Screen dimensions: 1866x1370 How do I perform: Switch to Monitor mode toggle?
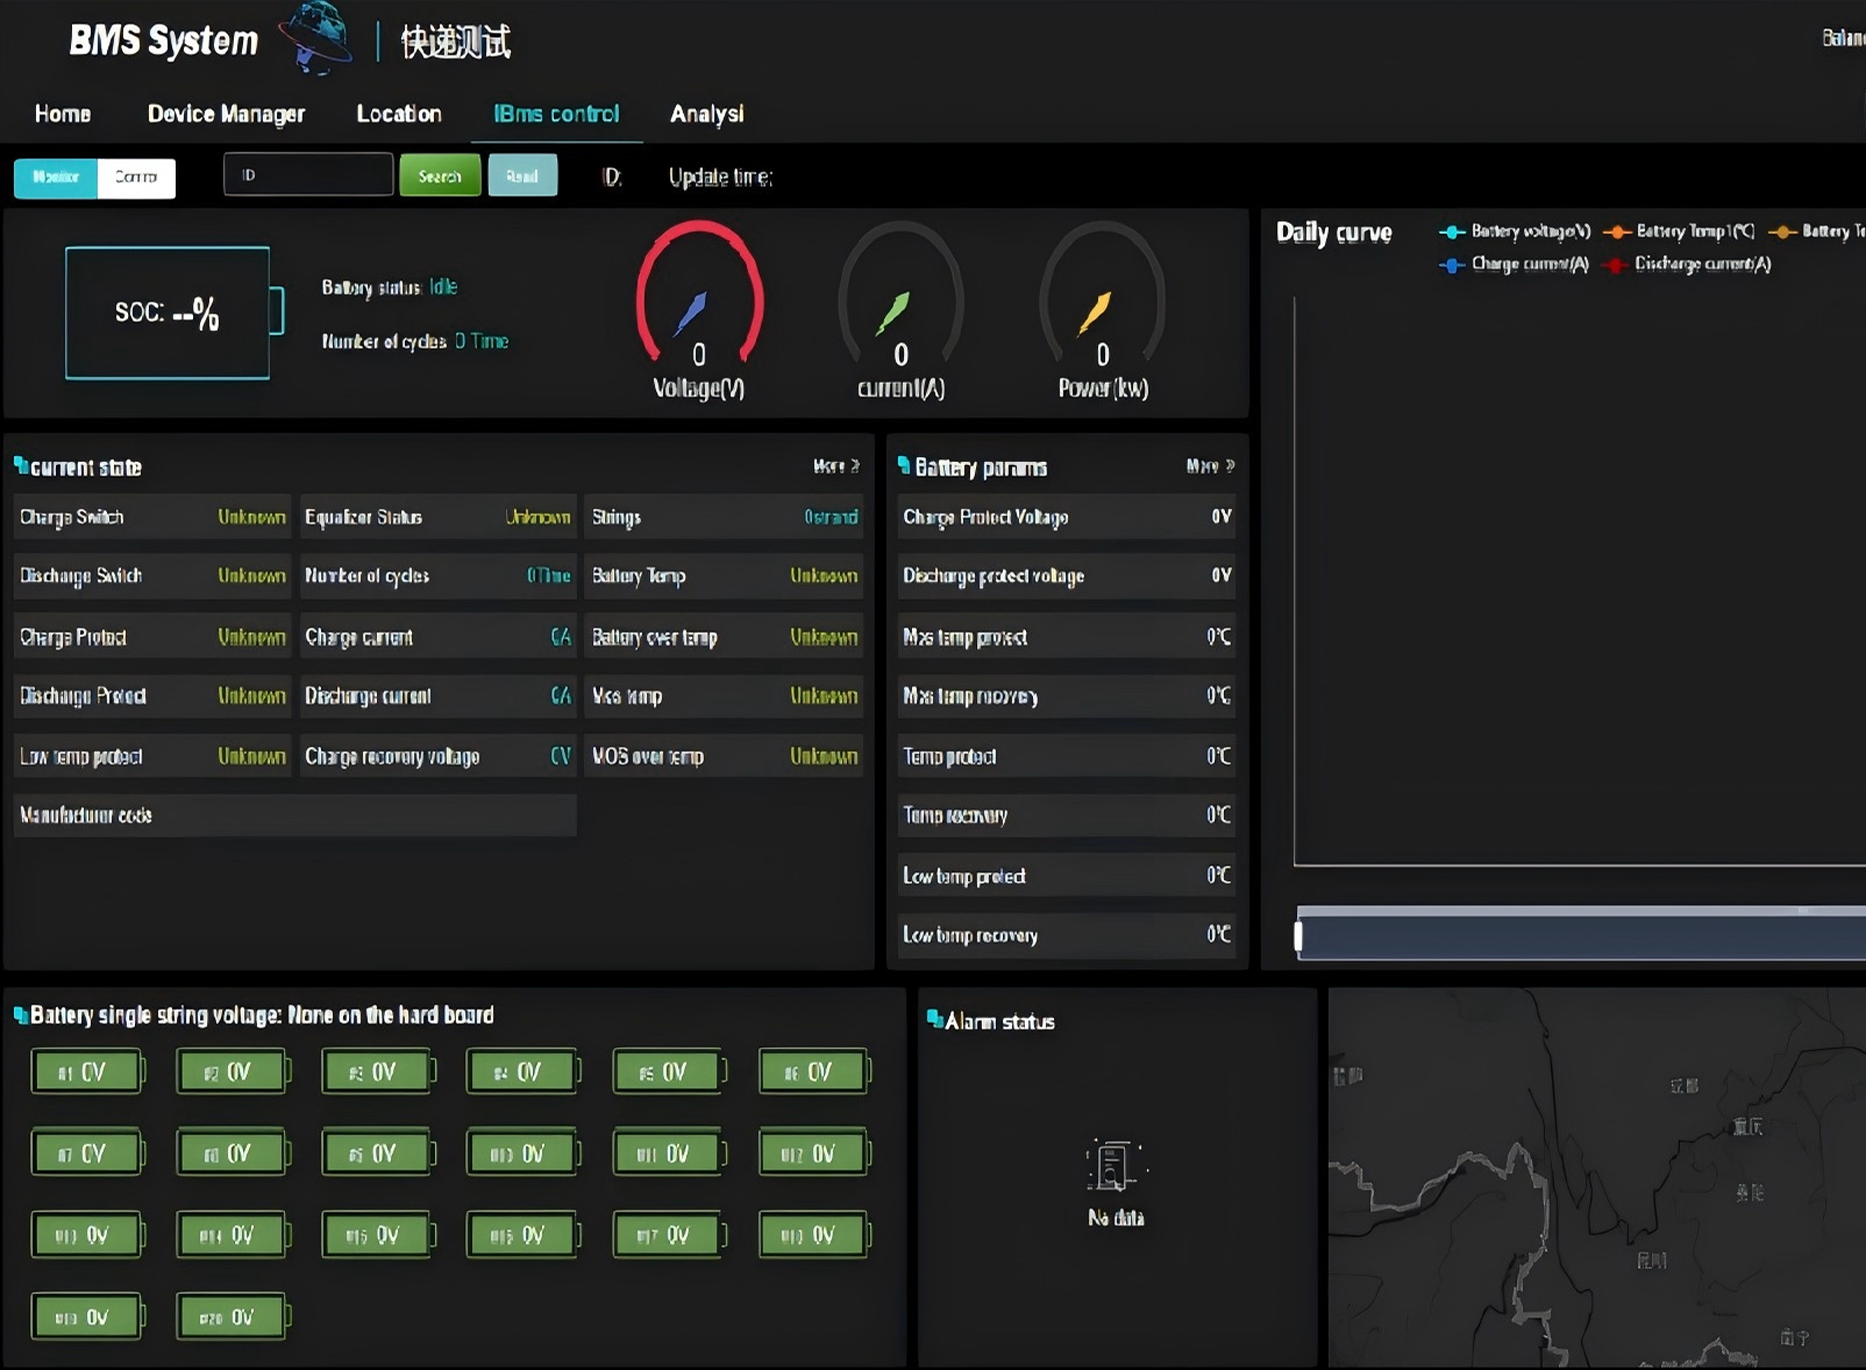[56, 177]
